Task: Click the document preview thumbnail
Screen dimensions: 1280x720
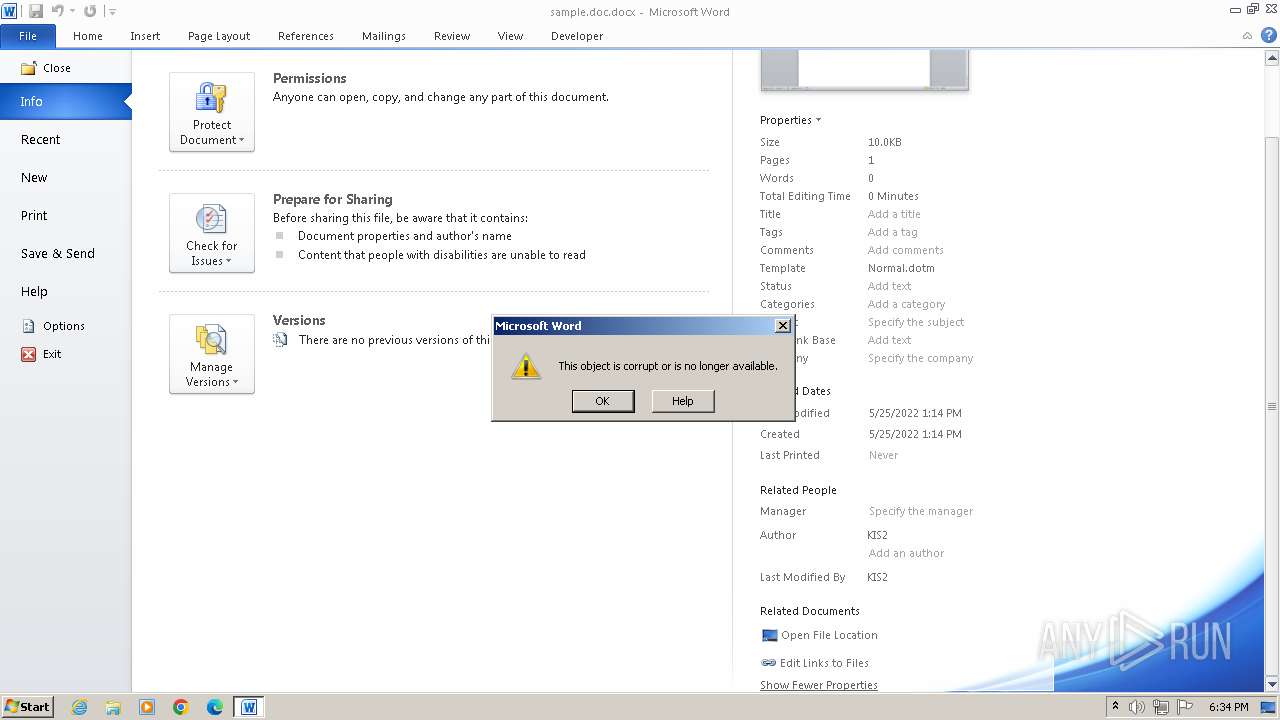Action: pyautogui.click(x=864, y=69)
